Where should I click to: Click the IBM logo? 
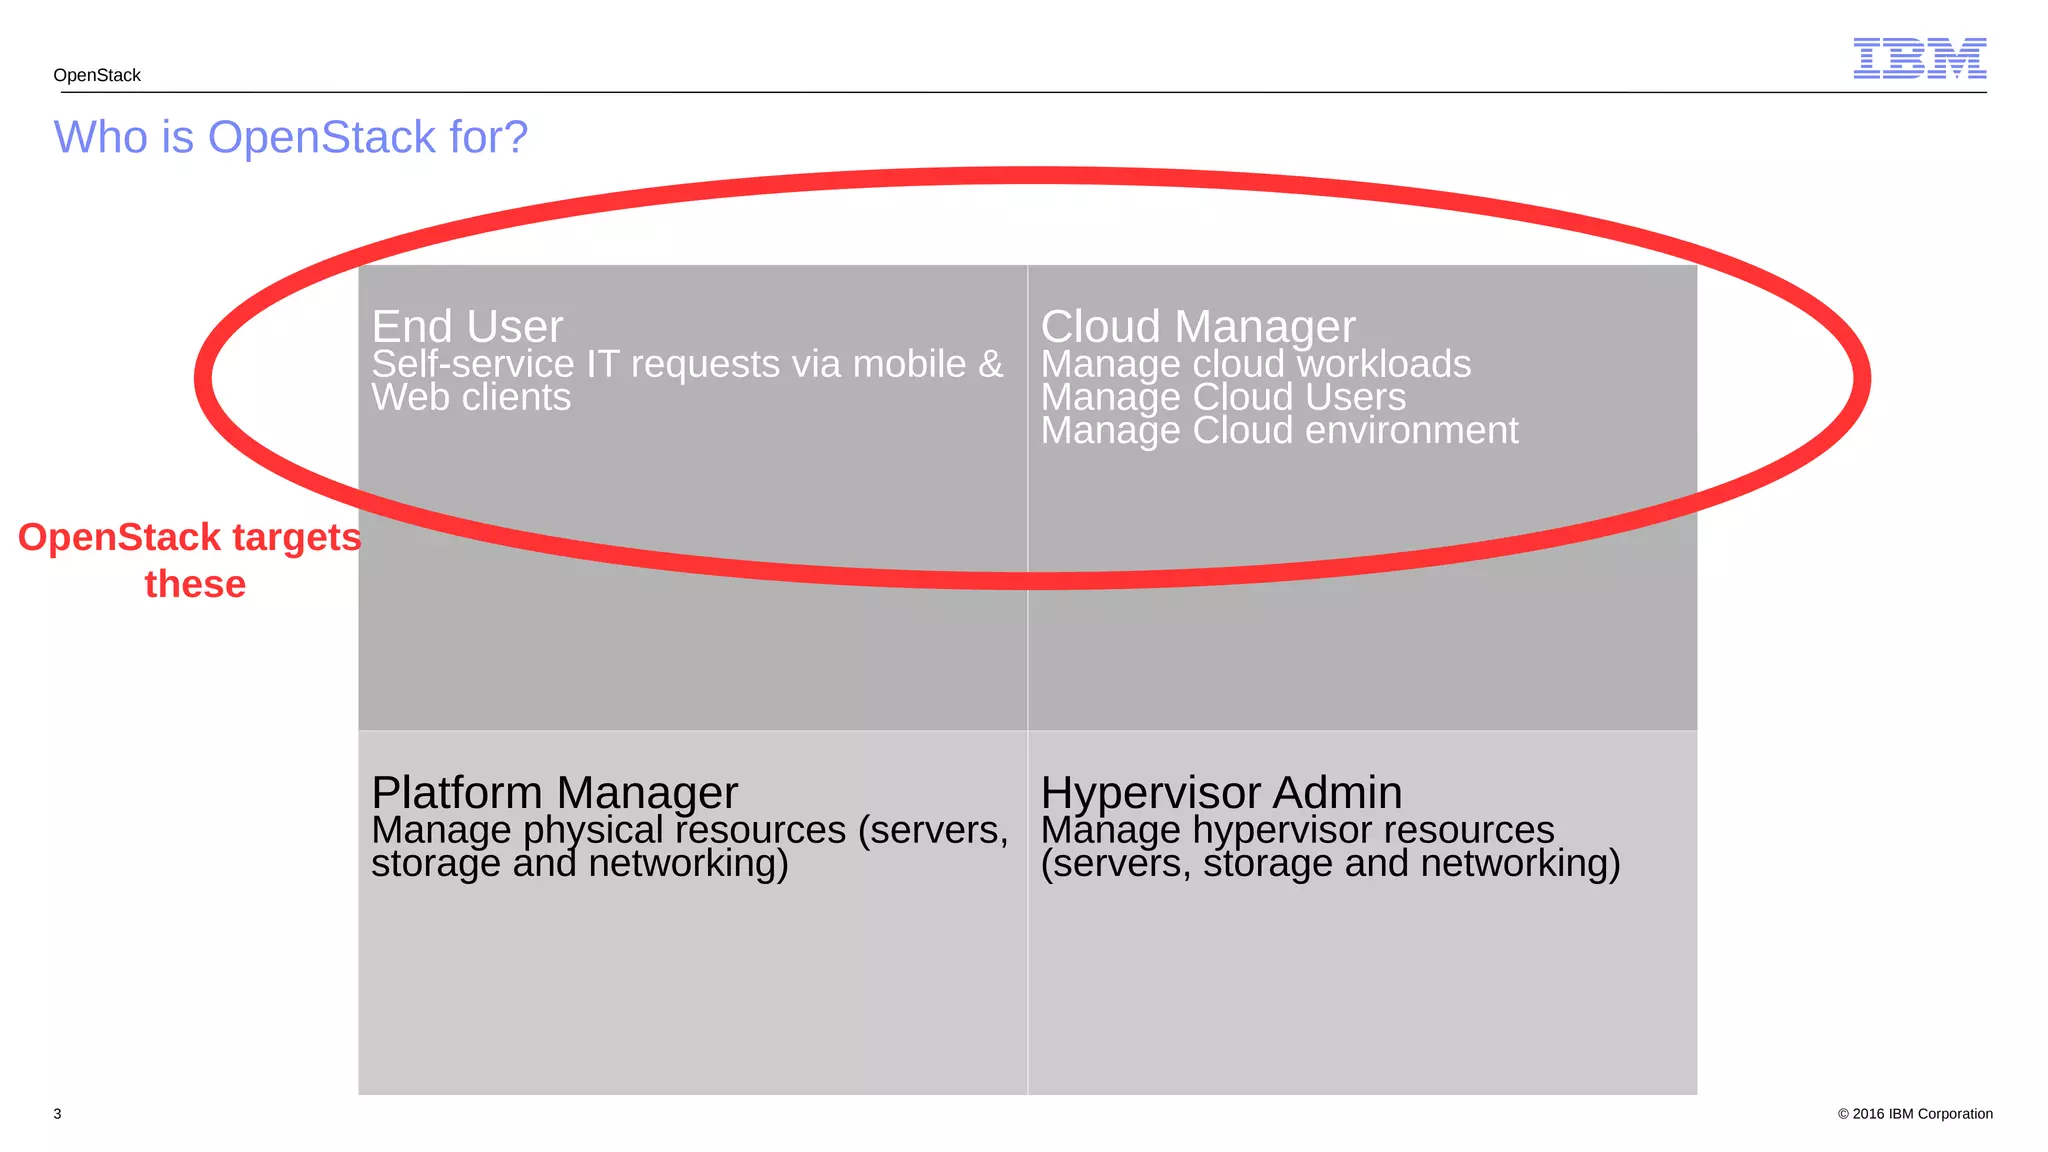pyautogui.click(x=1919, y=58)
